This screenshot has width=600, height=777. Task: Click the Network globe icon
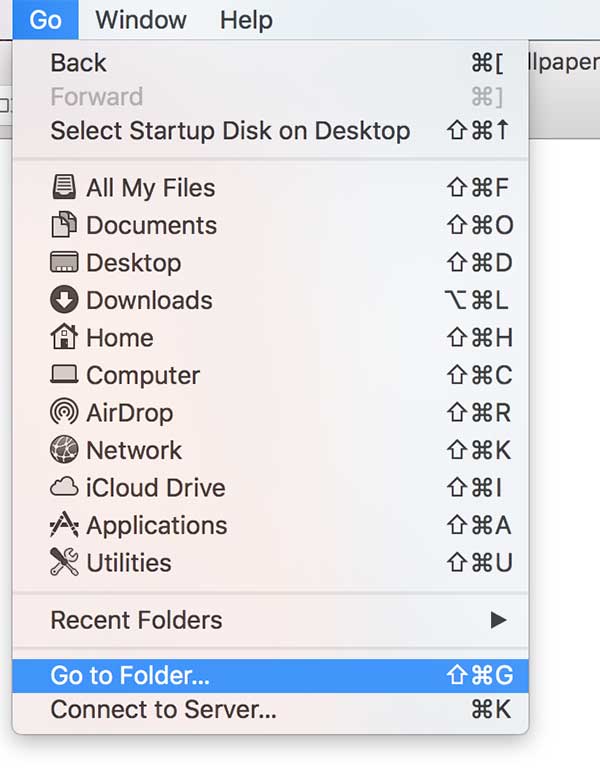(x=63, y=450)
